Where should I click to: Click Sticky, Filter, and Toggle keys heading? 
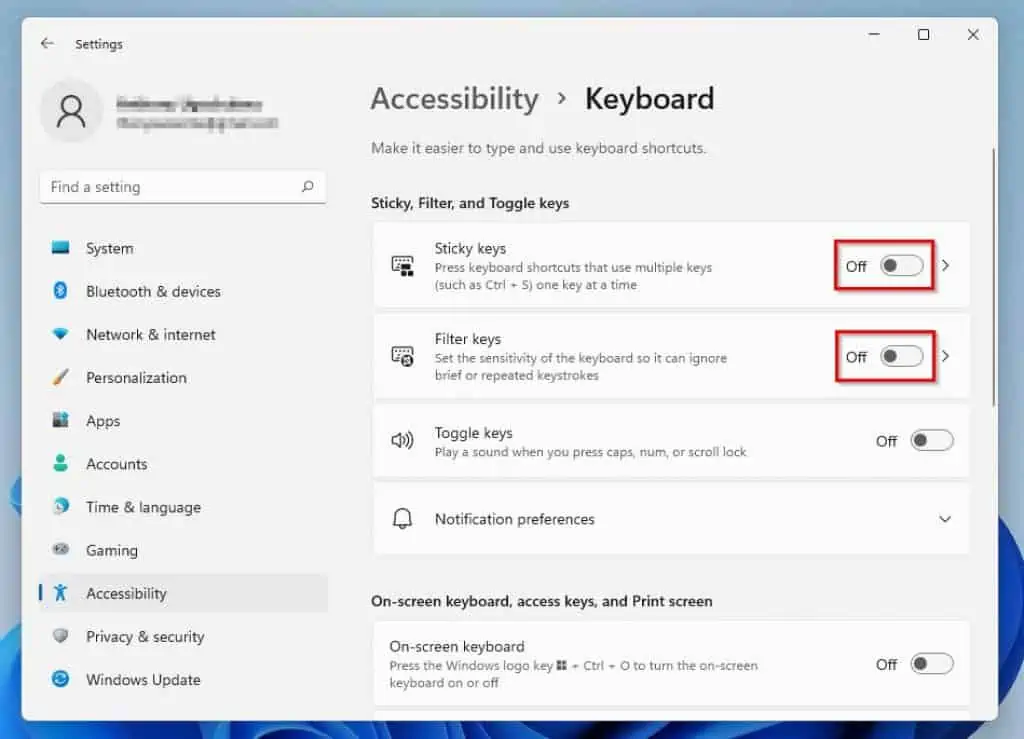click(x=470, y=203)
